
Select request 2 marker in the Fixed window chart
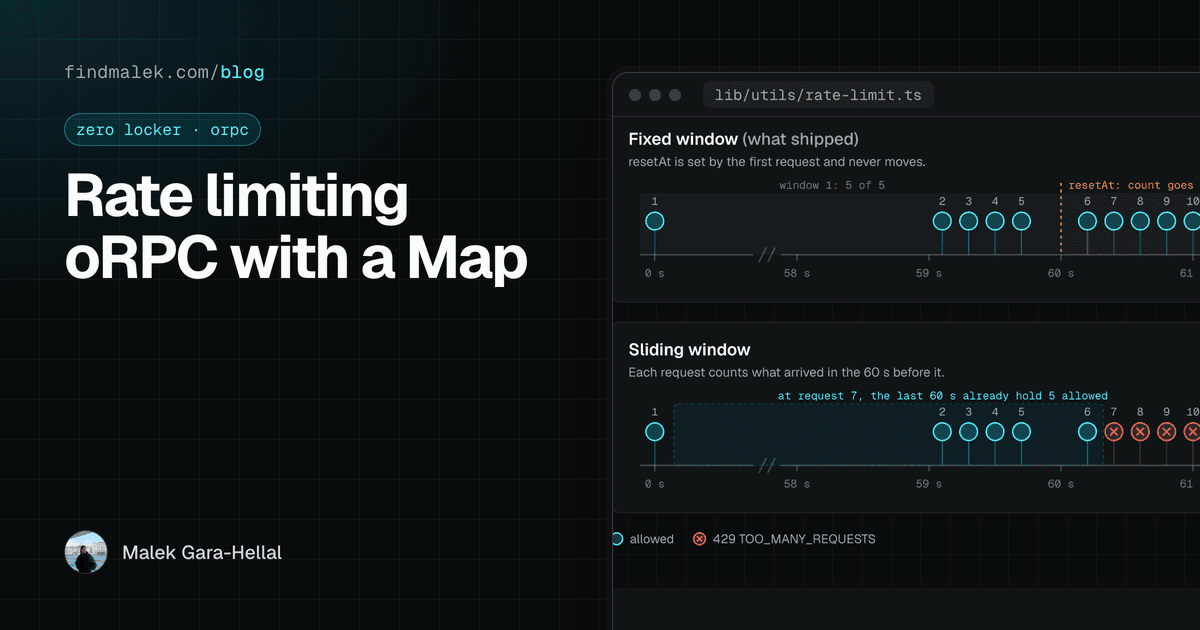[x=942, y=221]
